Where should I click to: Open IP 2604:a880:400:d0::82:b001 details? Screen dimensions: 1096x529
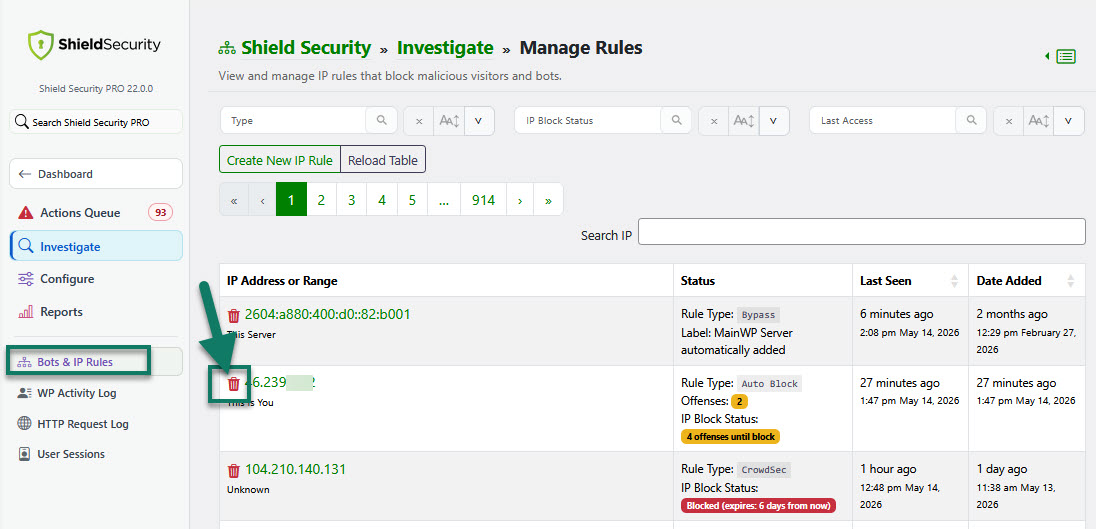(328, 314)
